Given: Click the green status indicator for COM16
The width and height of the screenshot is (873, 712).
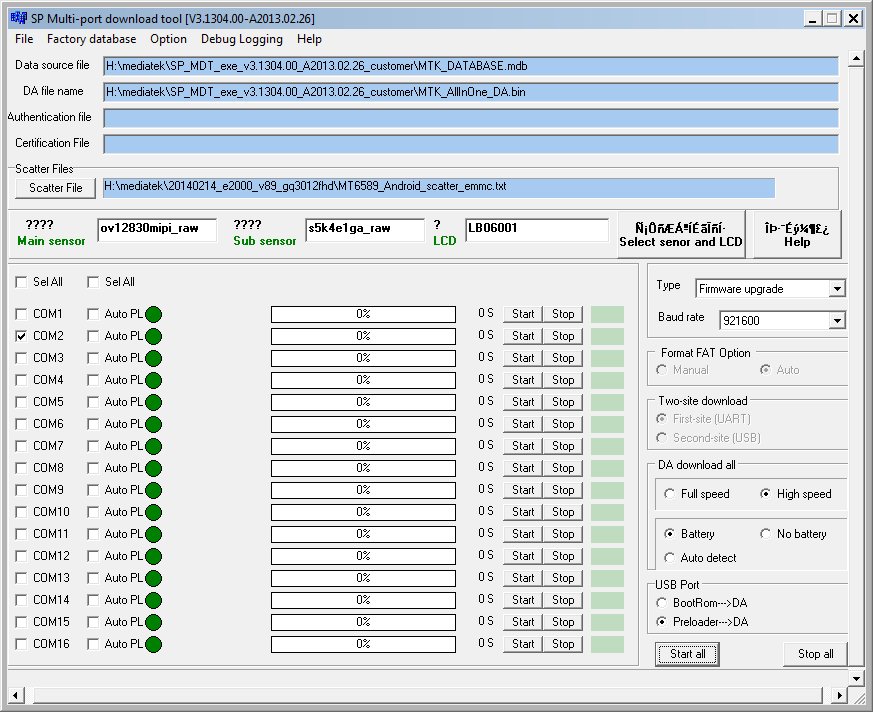Looking at the screenshot, I should [x=153, y=644].
